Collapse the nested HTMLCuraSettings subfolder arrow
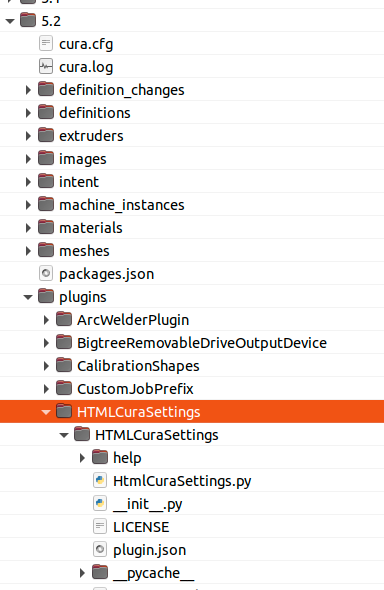 tap(64, 435)
